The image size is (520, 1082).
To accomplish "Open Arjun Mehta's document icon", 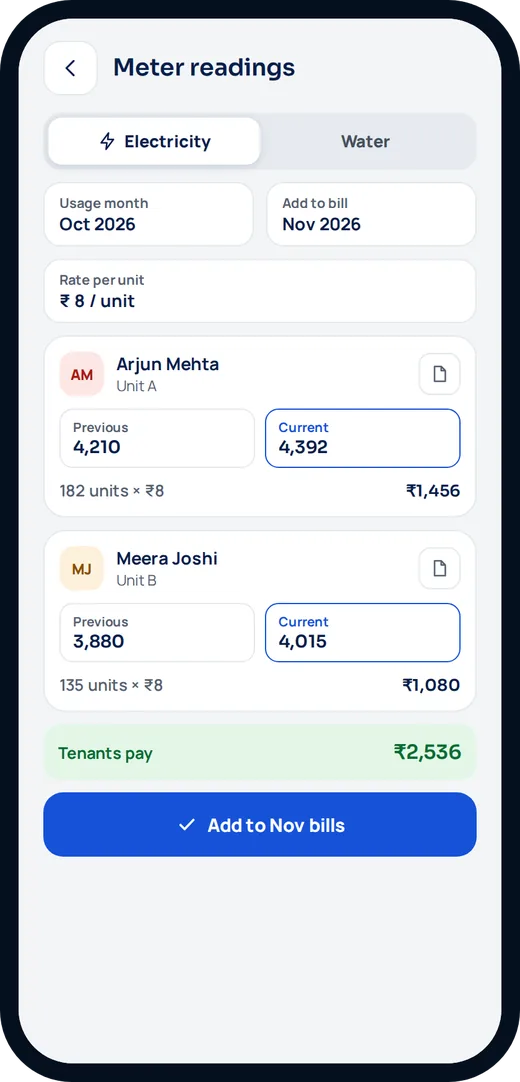I will (x=439, y=374).
